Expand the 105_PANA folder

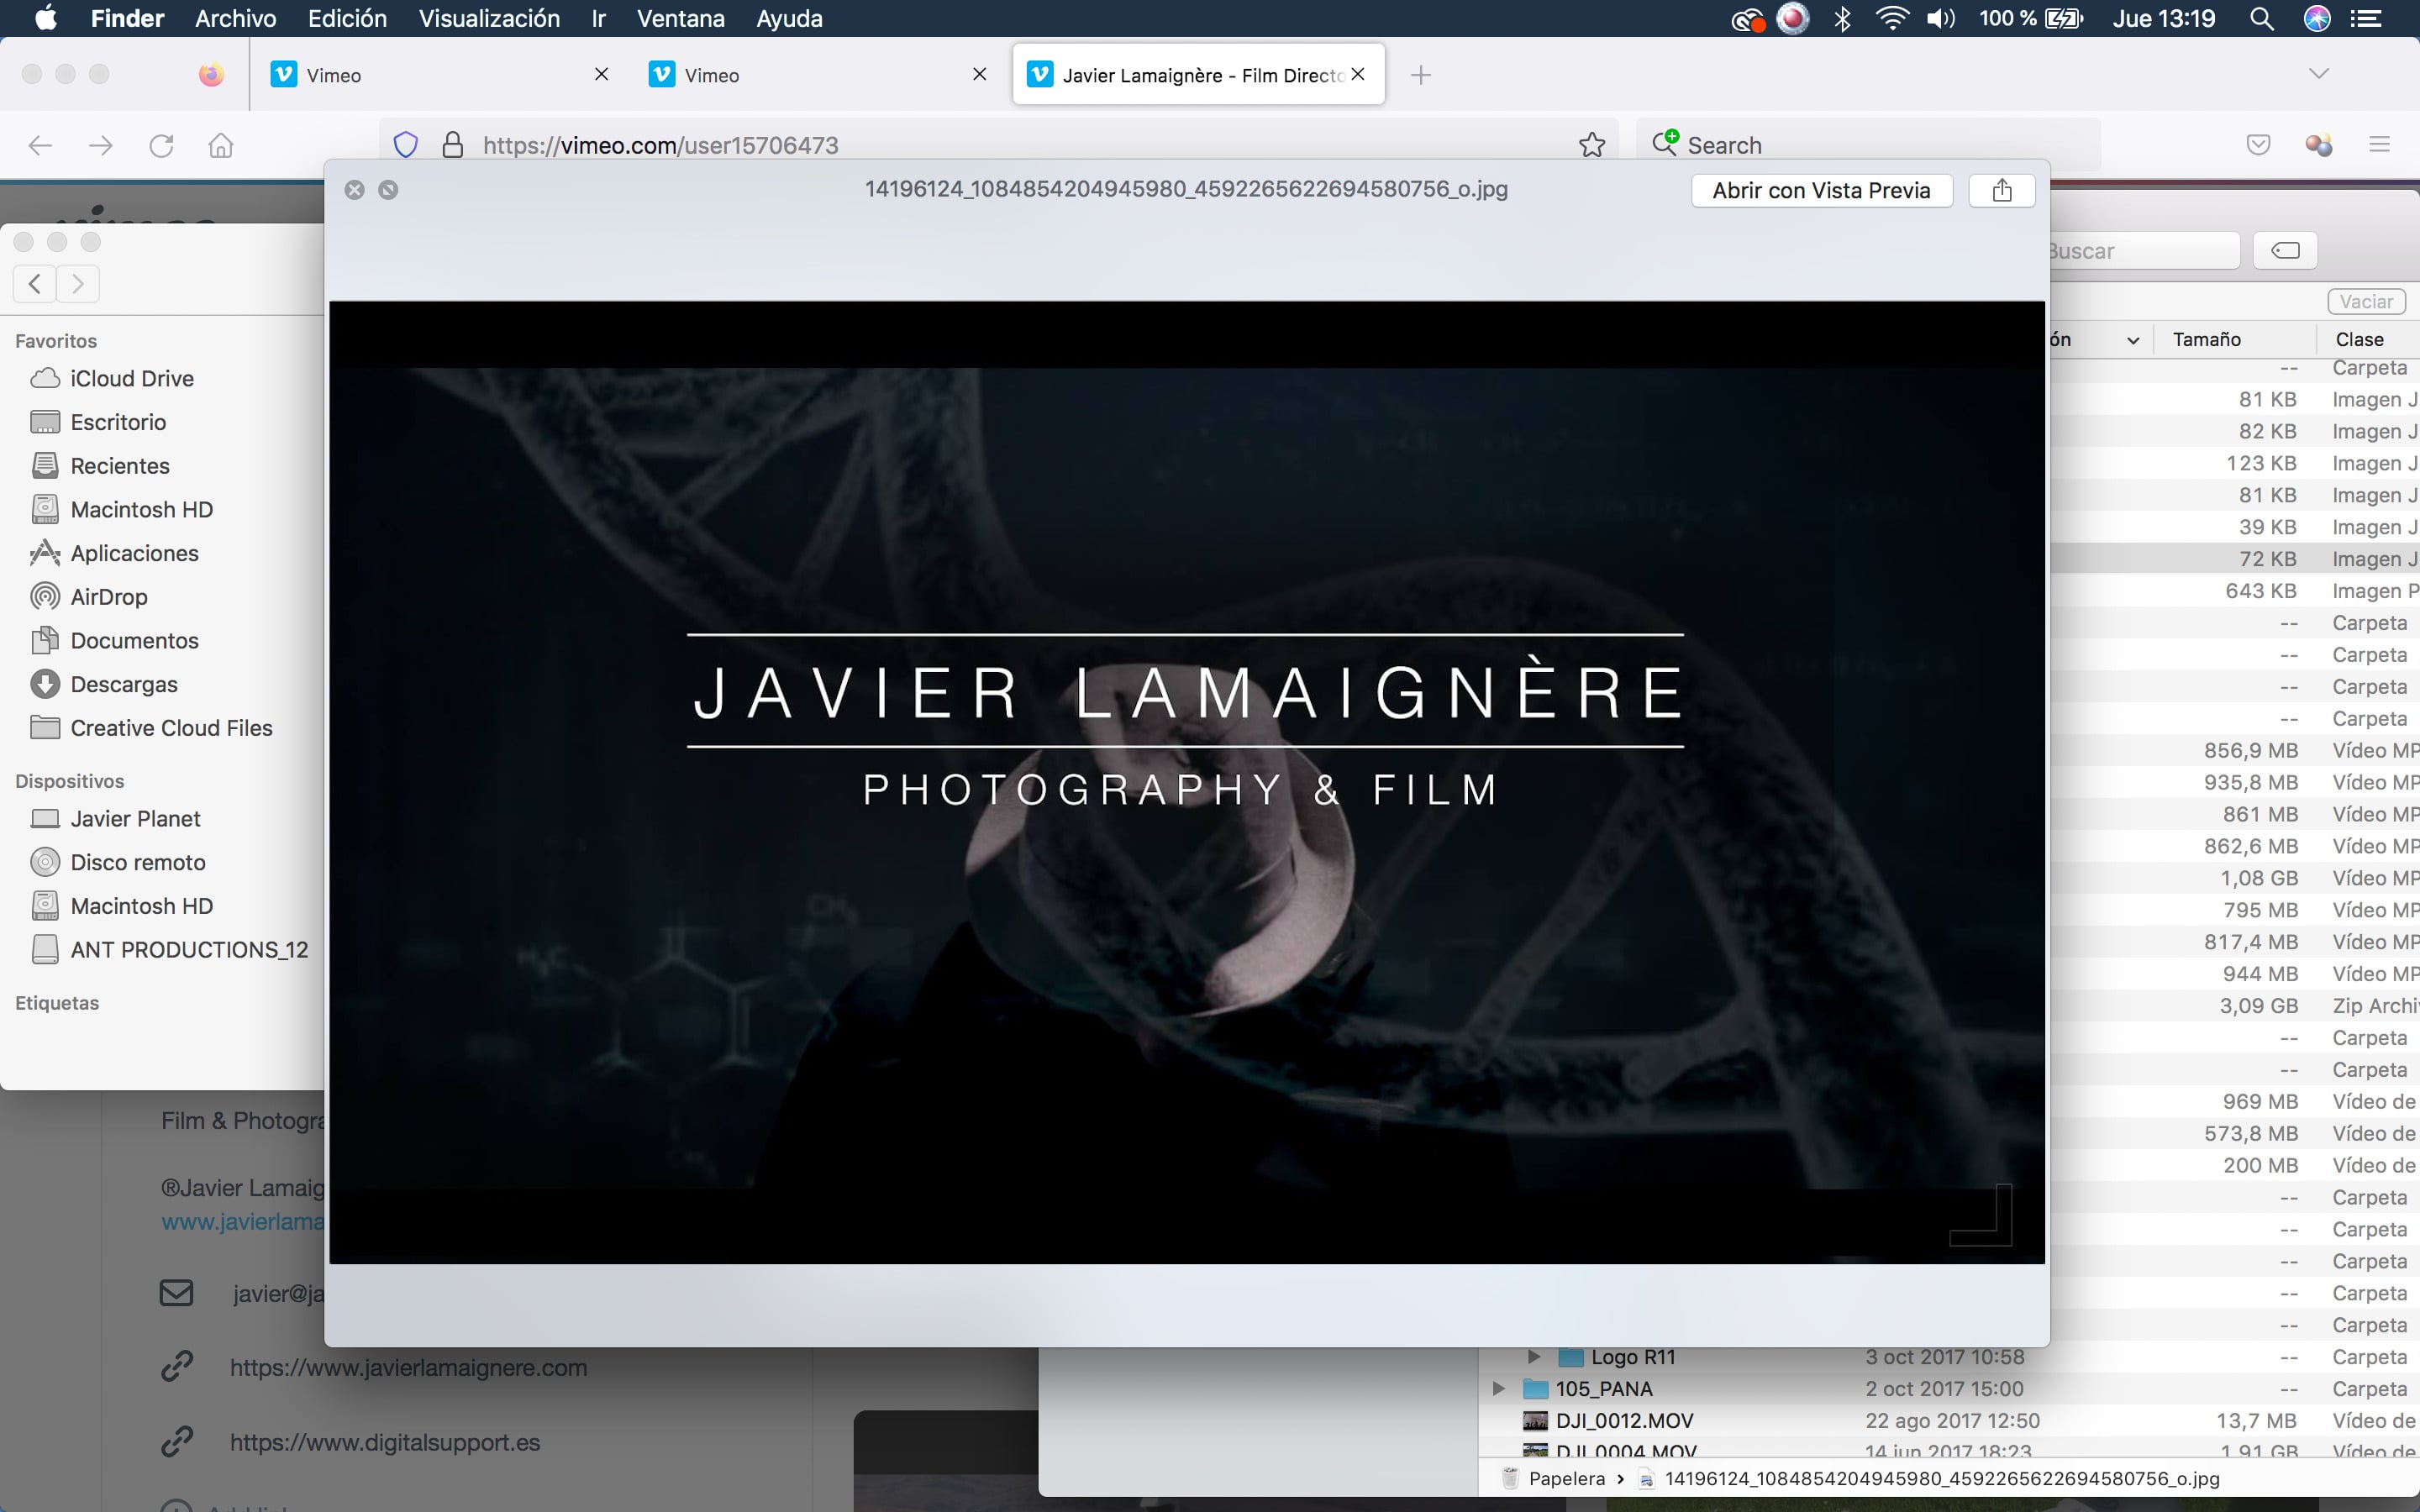(x=1498, y=1389)
